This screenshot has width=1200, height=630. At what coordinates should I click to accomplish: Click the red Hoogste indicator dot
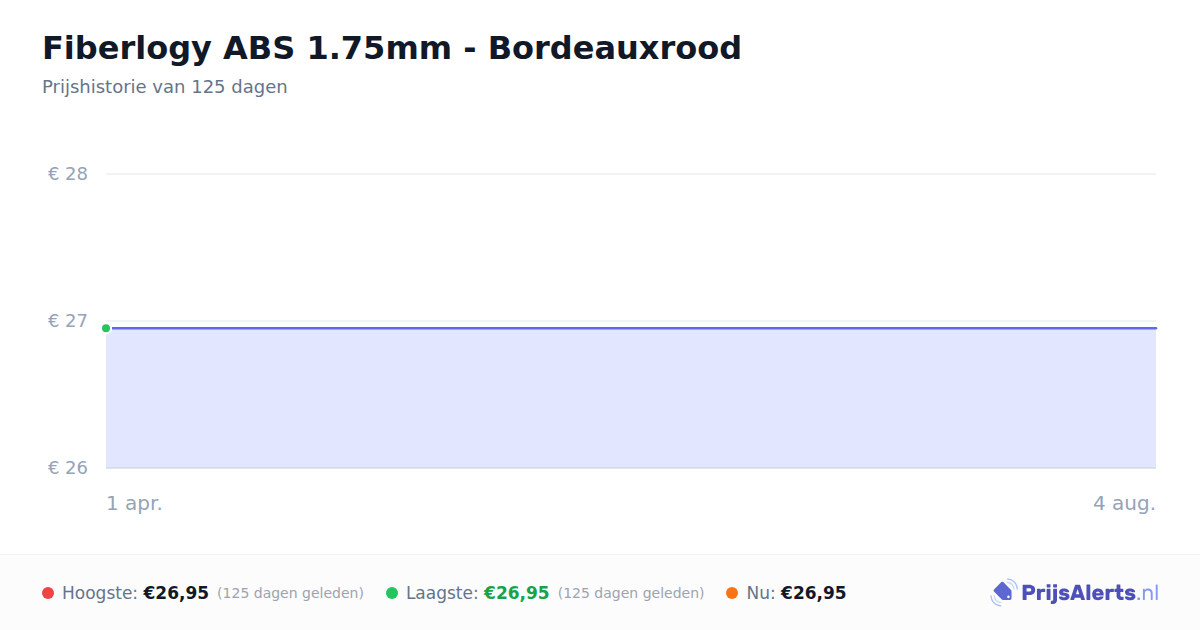pyautogui.click(x=48, y=593)
